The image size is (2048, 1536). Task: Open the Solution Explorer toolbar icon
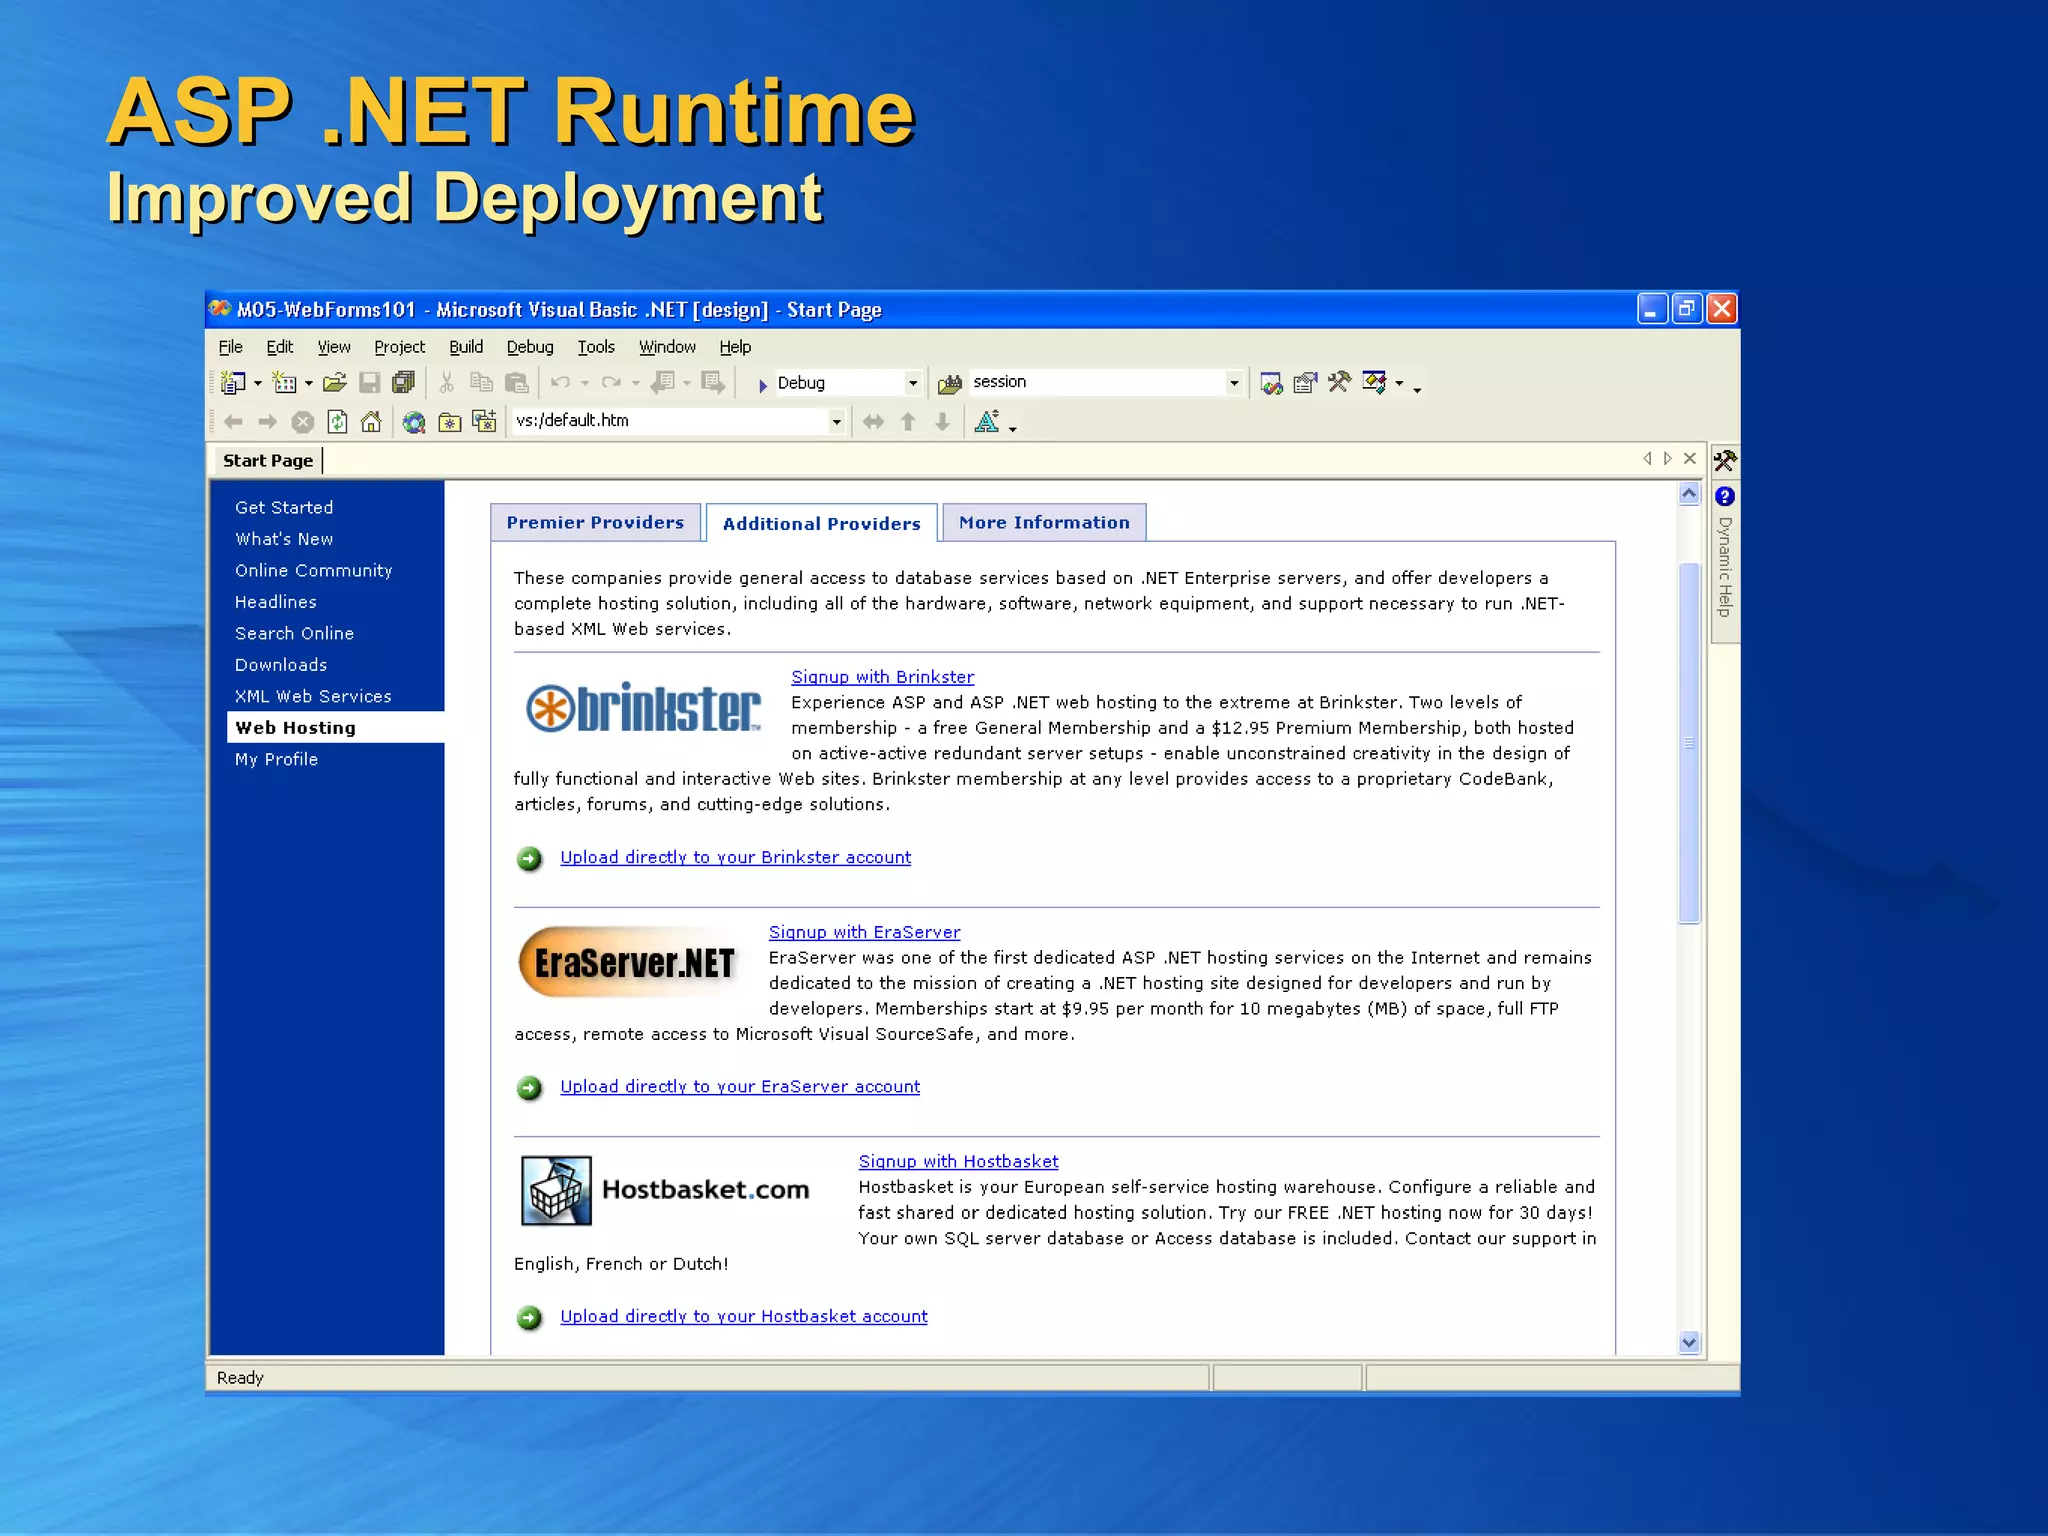tap(1271, 383)
